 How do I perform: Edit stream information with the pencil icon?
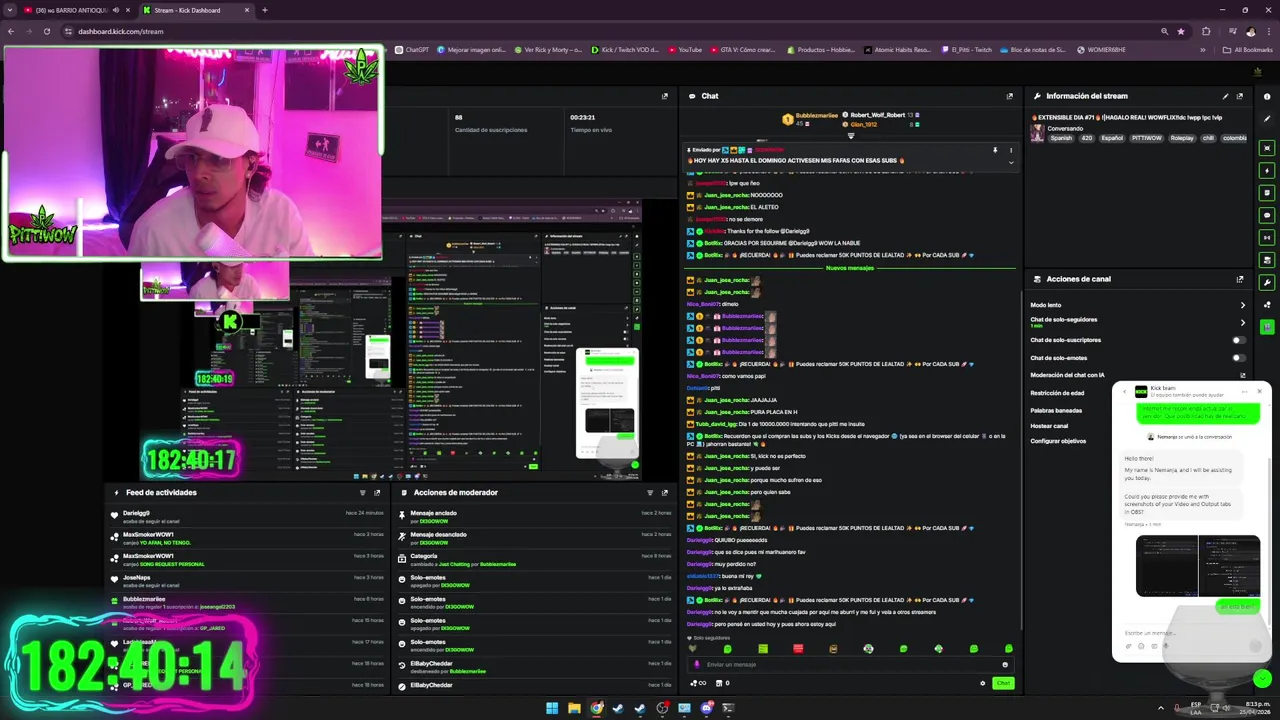coord(1226,96)
